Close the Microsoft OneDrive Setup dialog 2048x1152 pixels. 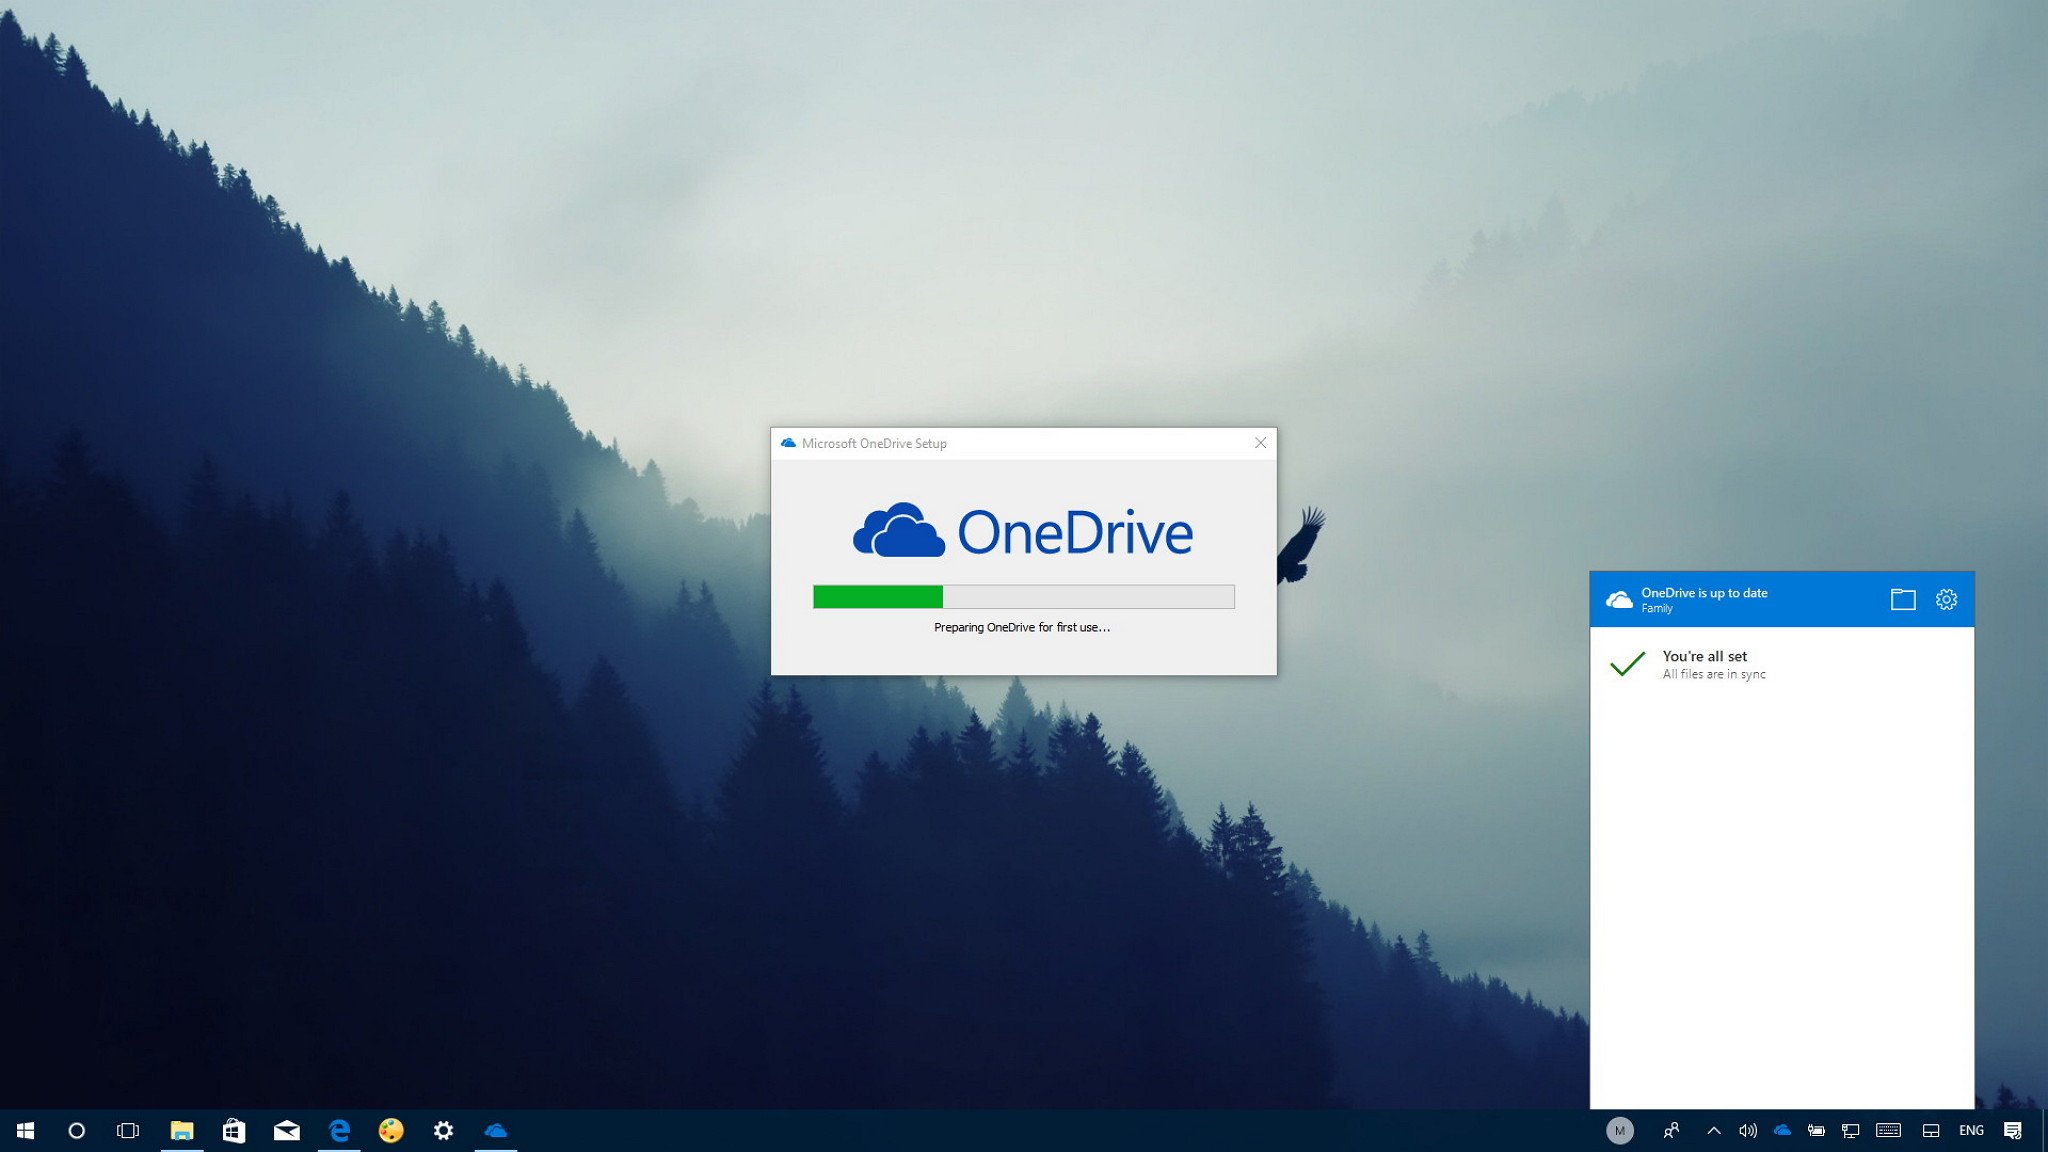pos(1260,443)
